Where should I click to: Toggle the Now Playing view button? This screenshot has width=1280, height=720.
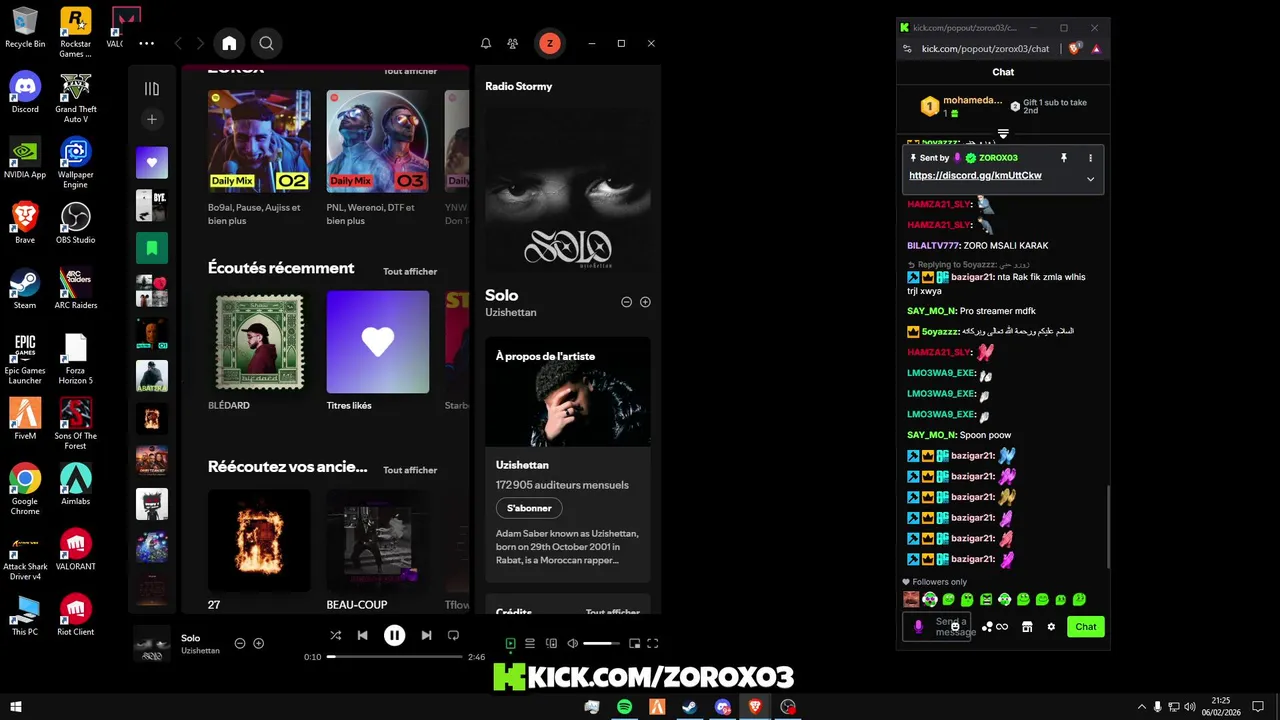pyautogui.click(x=510, y=643)
